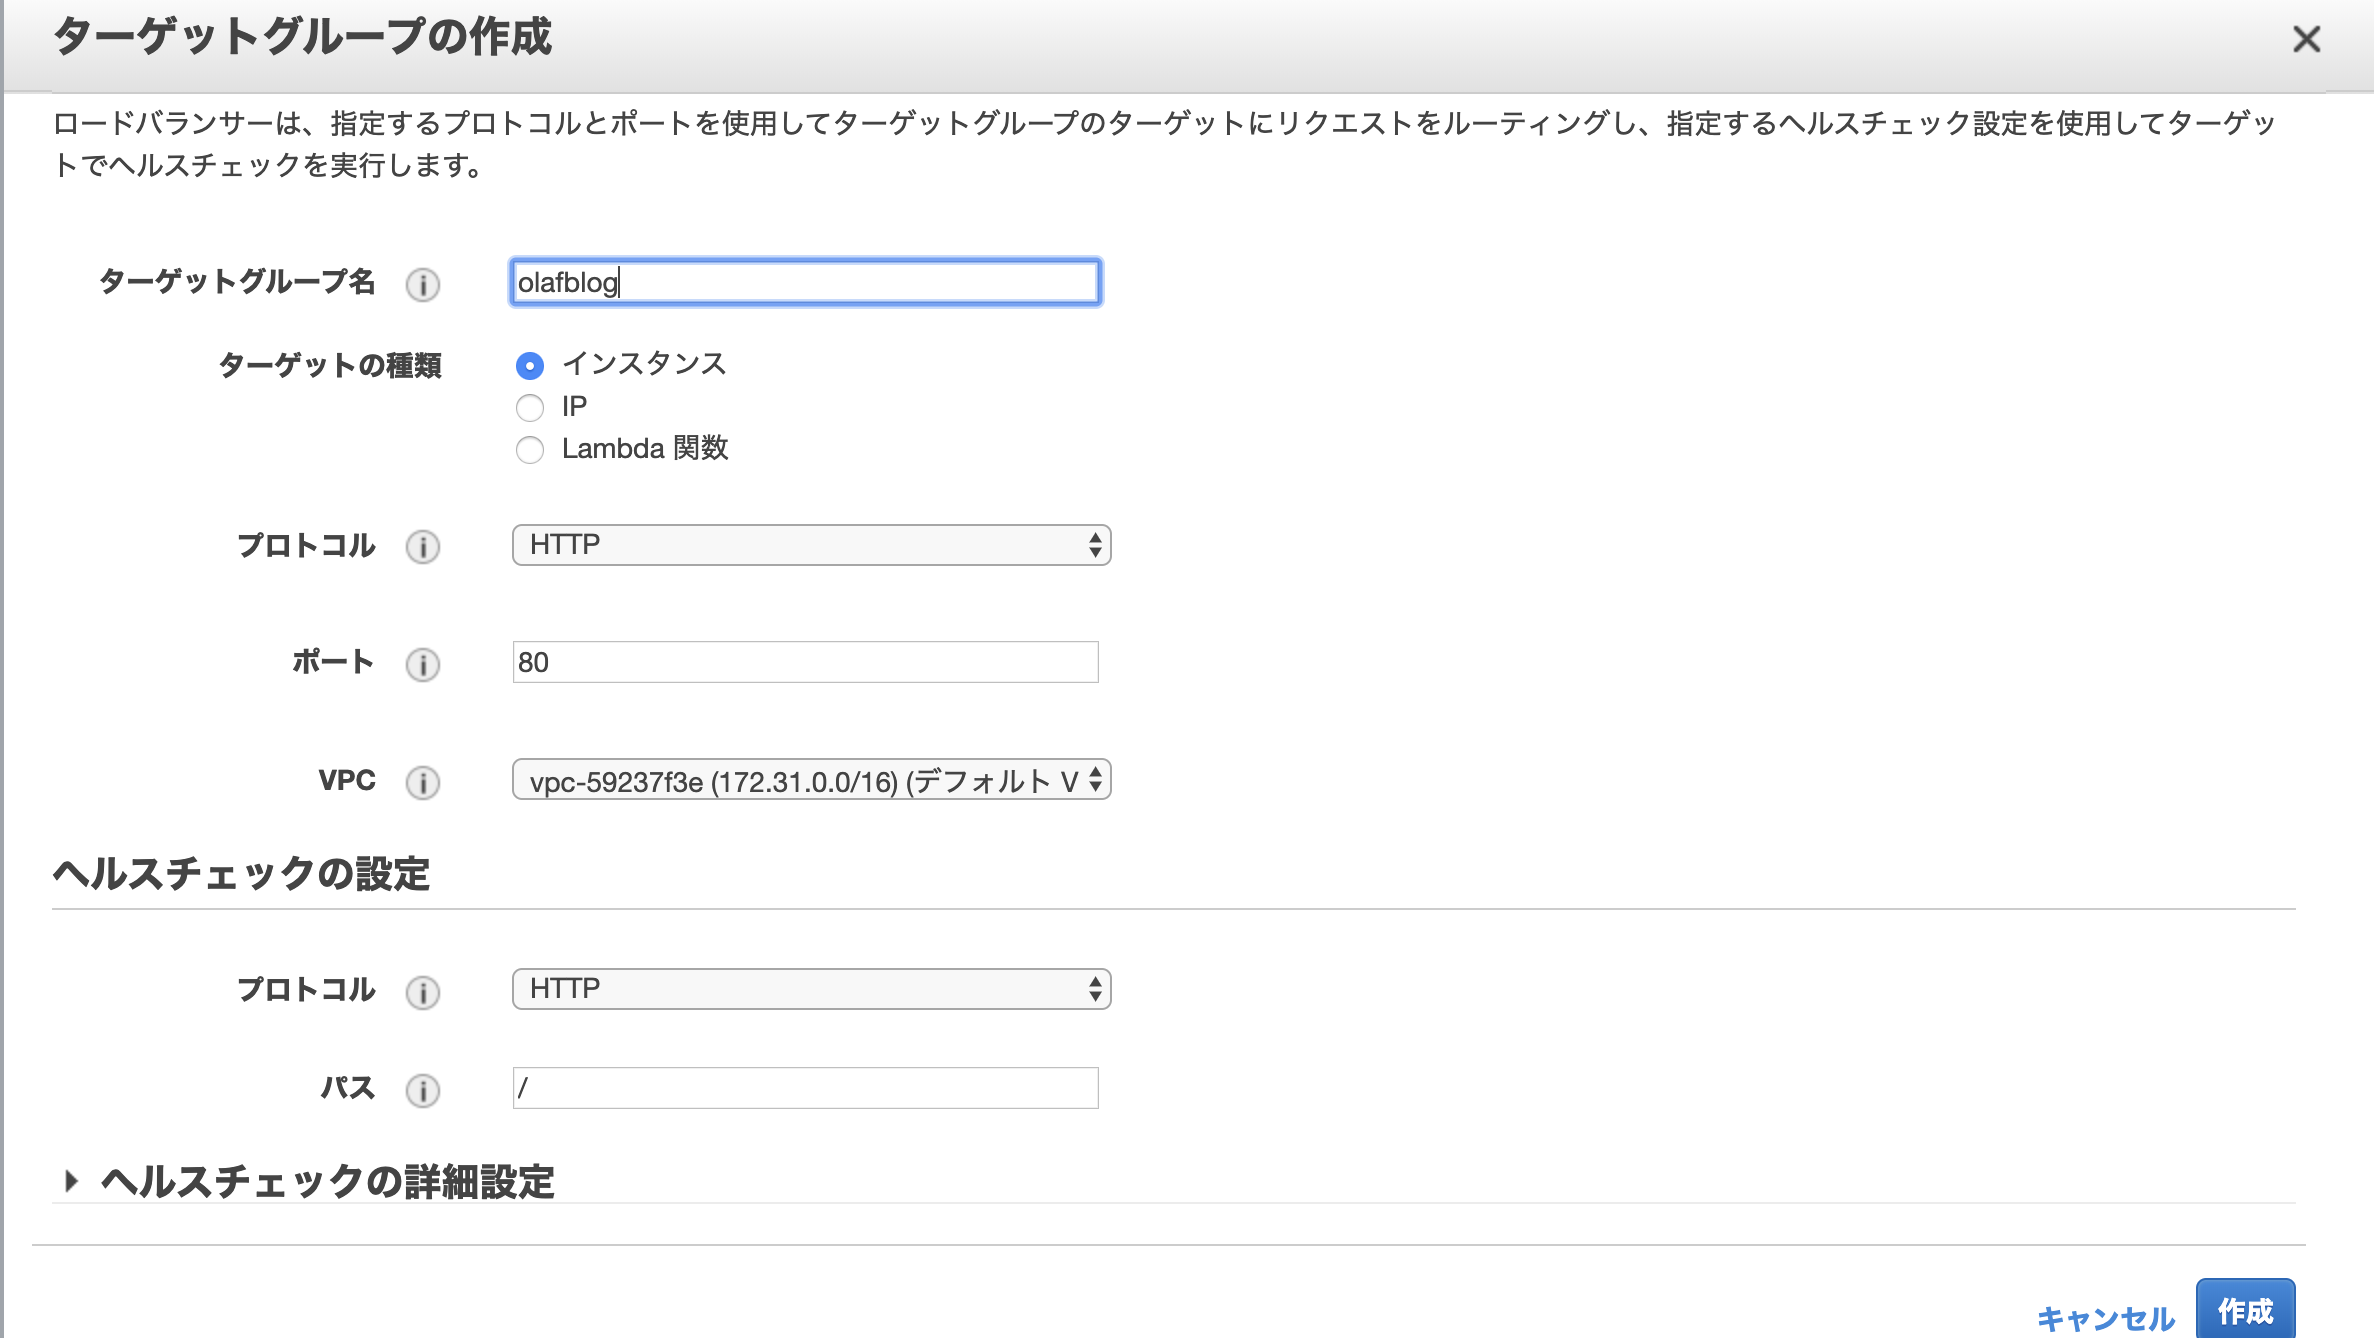Image resolution: width=2374 pixels, height=1338 pixels.
Task: Select the インスタンス target type option
Action: point(530,366)
